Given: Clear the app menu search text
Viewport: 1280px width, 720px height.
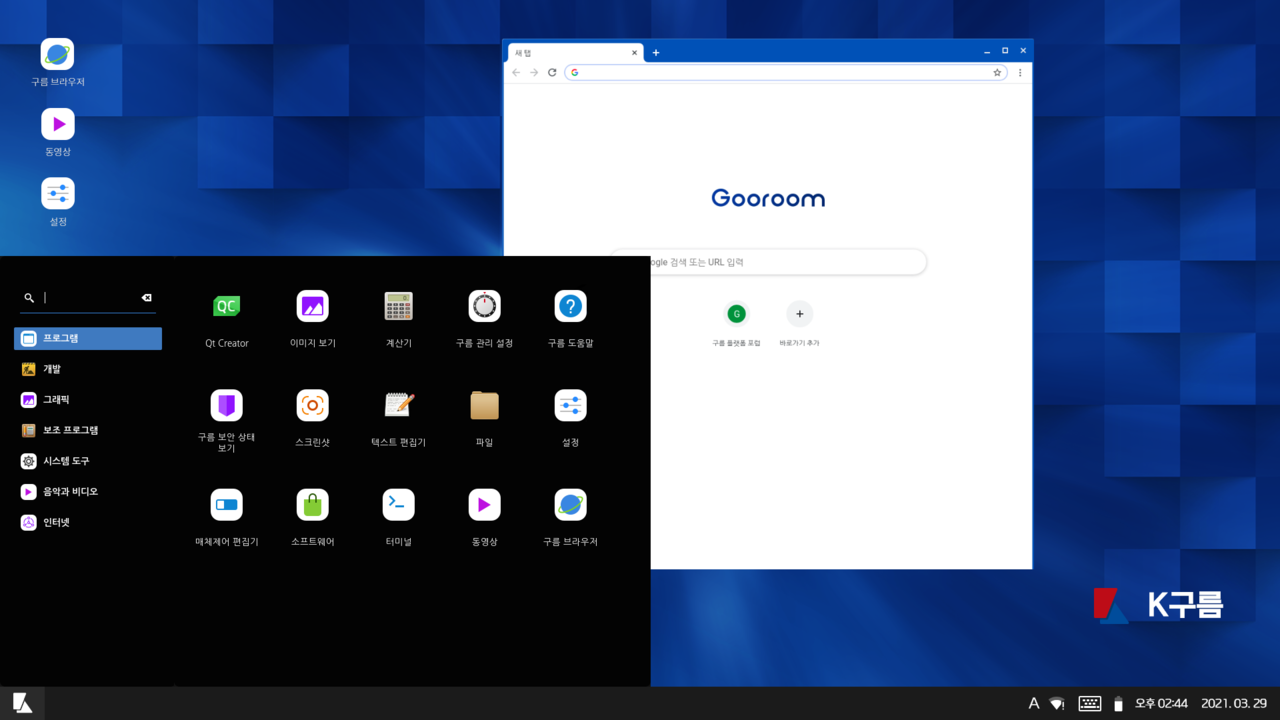Looking at the screenshot, I should click(146, 298).
